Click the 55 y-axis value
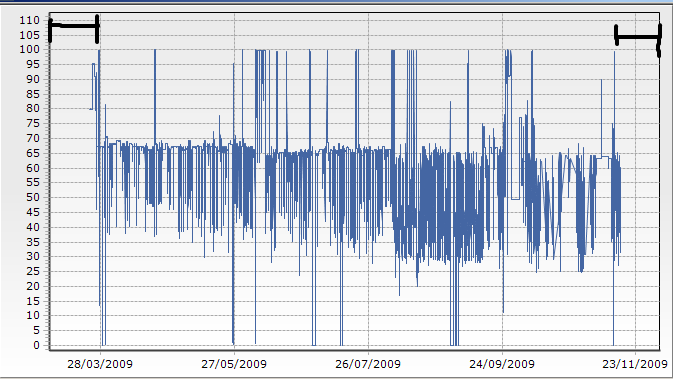 pos(33,183)
